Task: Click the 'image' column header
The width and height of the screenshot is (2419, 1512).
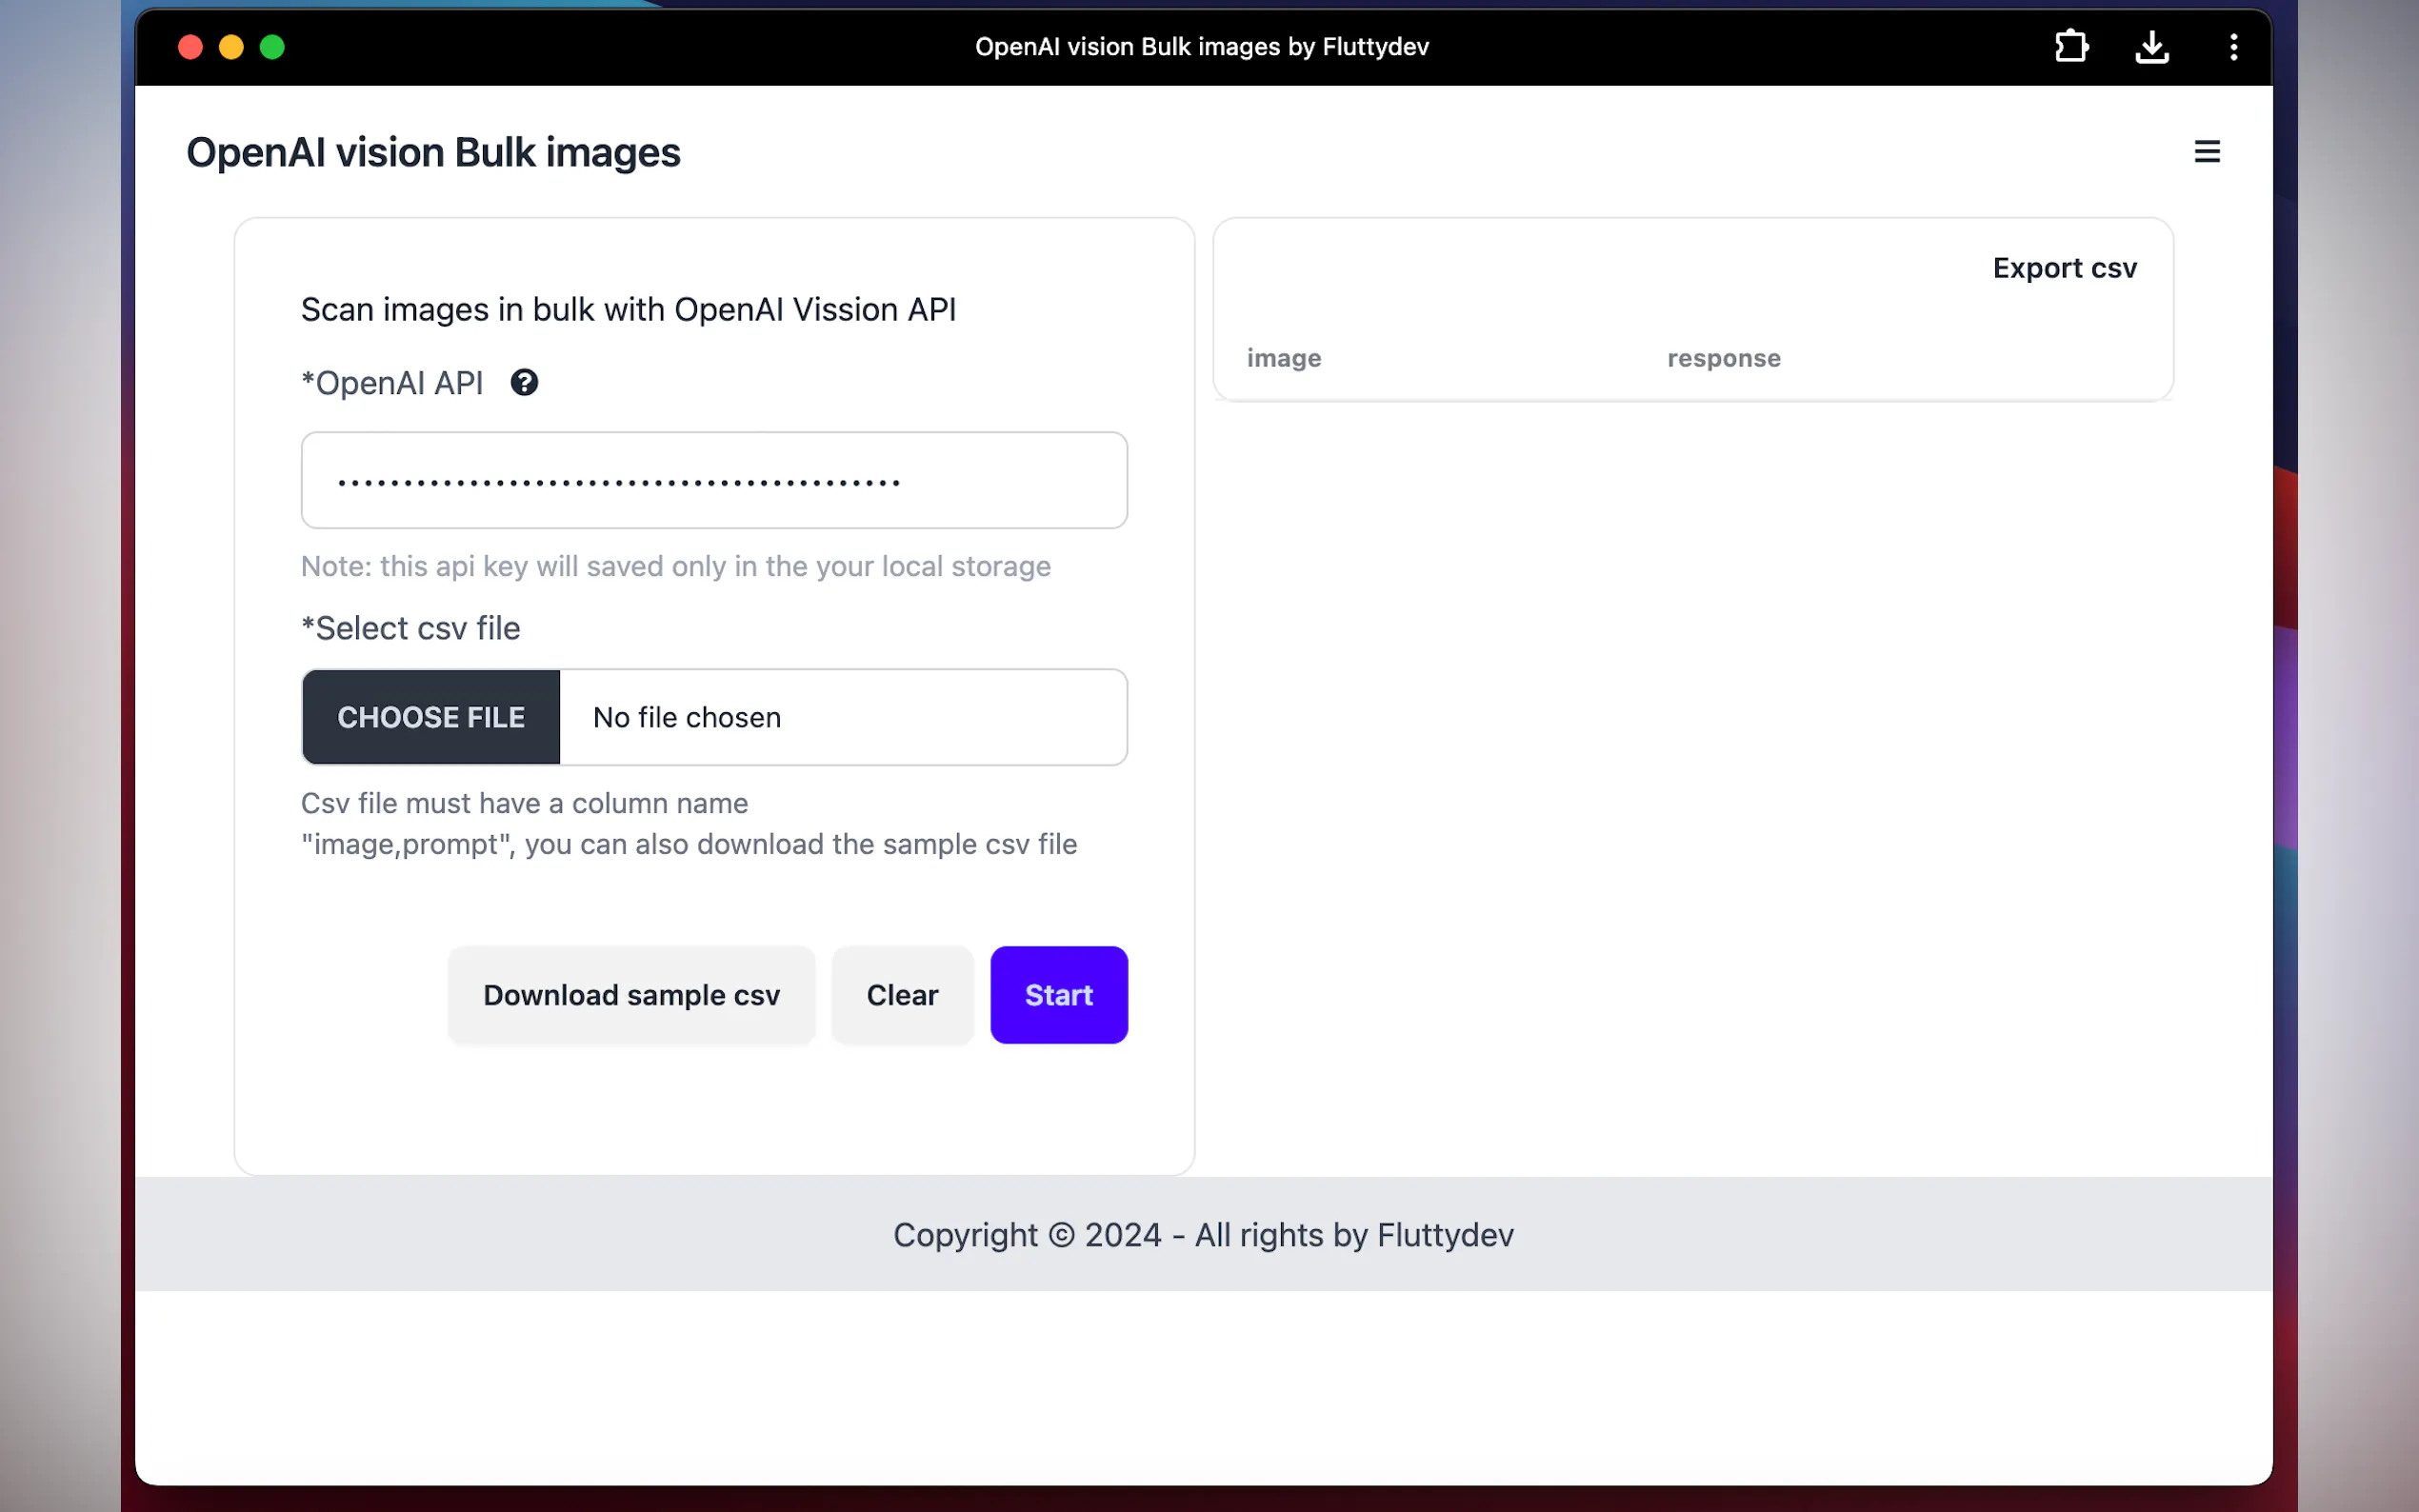Action: pos(1284,358)
